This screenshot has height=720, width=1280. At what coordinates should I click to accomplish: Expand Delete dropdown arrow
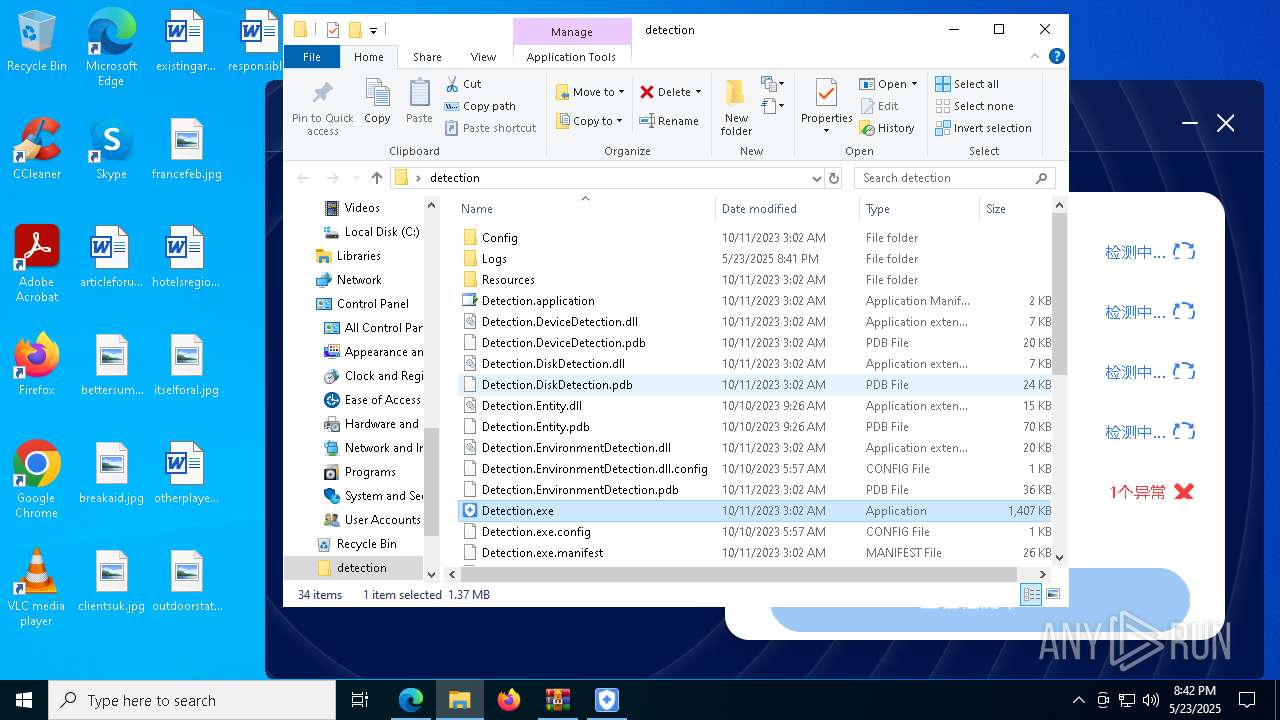(698, 92)
